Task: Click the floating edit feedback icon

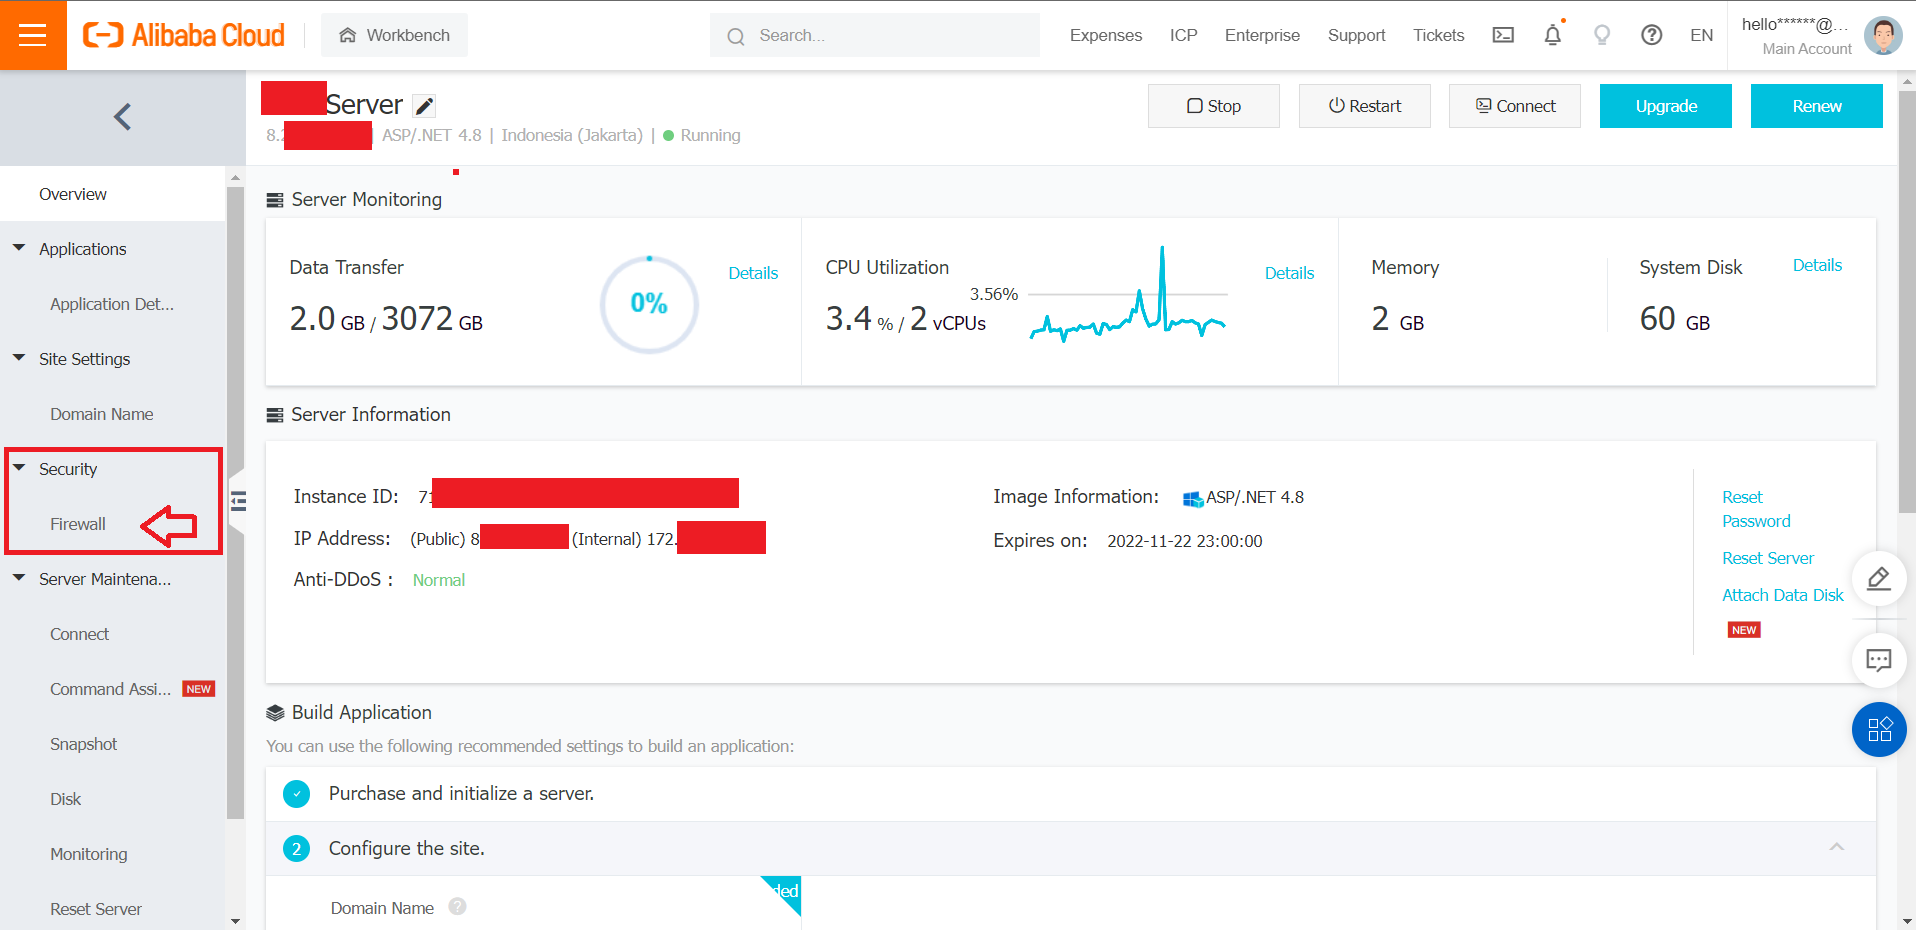Action: [x=1879, y=579]
